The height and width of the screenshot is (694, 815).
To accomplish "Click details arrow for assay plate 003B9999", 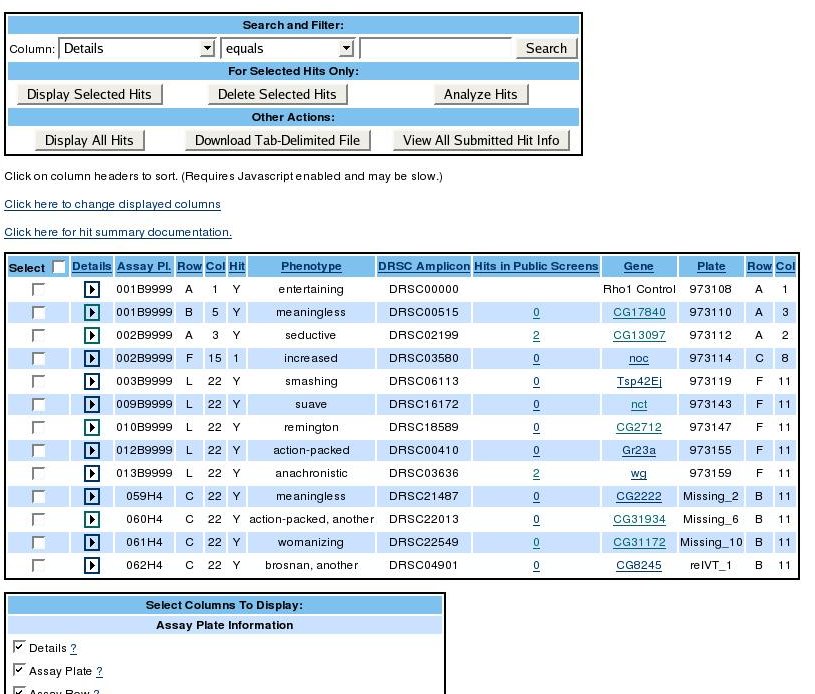I will (92, 381).
